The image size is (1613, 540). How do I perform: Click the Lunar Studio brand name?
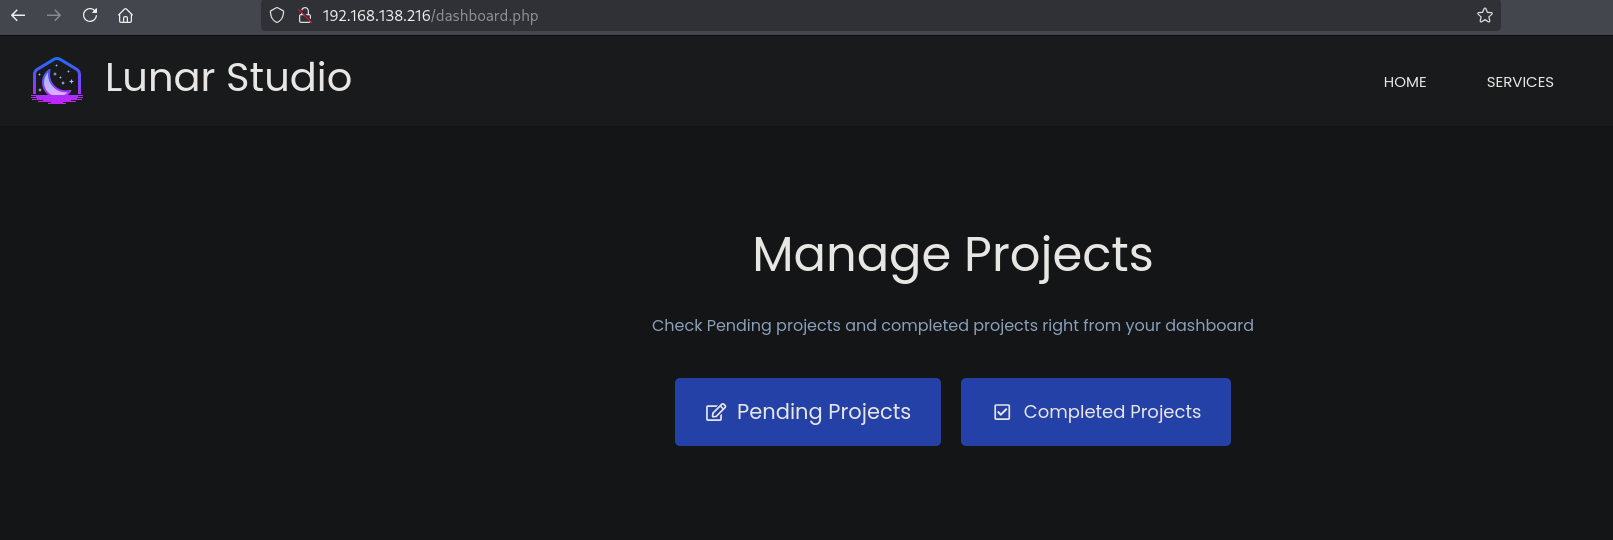coord(228,78)
